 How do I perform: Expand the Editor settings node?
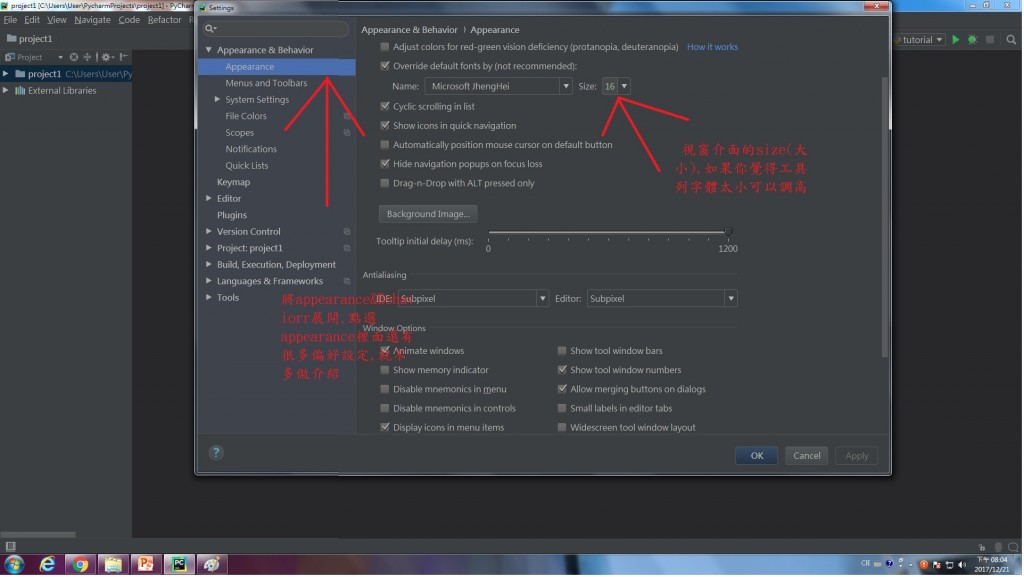(x=209, y=198)
